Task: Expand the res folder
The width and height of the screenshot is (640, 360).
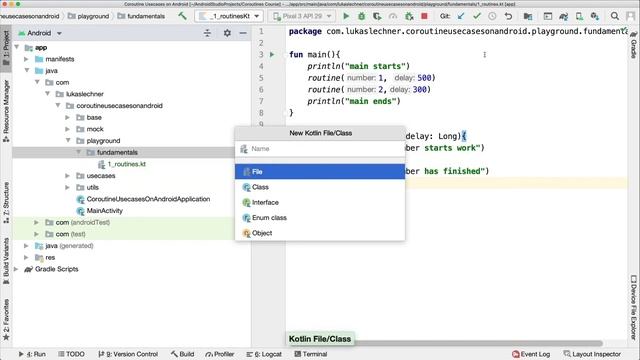Action: [27, 258]
